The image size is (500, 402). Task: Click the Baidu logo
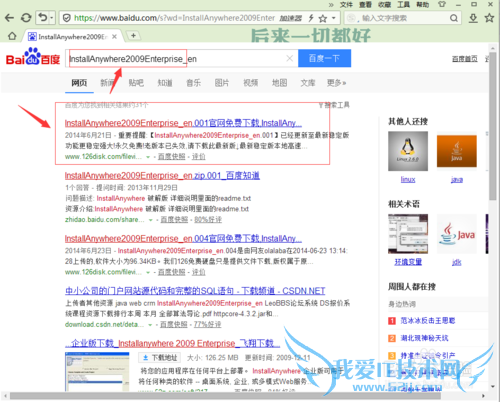(x=33, y=57)
